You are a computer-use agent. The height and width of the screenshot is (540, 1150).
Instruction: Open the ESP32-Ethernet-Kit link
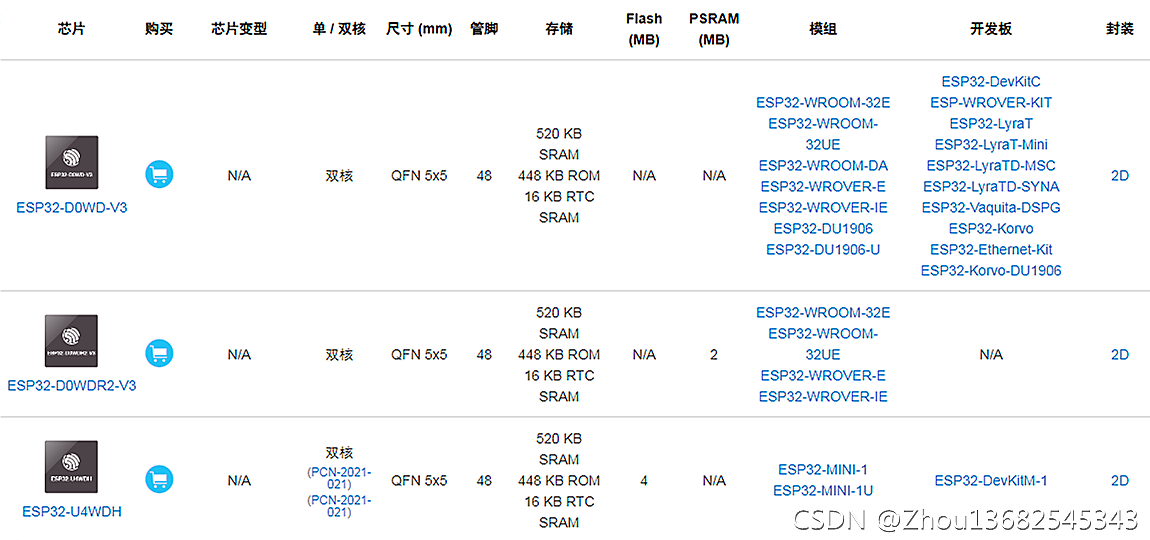coord(991,249)
